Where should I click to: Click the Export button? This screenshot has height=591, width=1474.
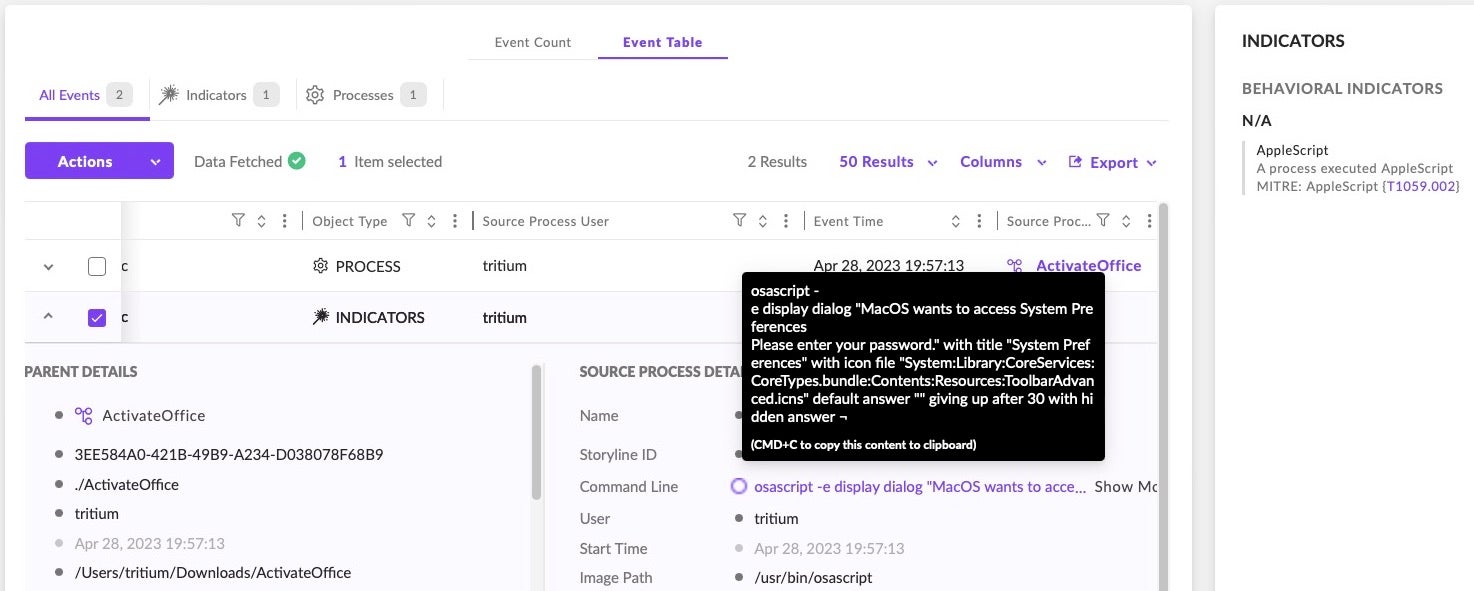tap(1112, 162)
